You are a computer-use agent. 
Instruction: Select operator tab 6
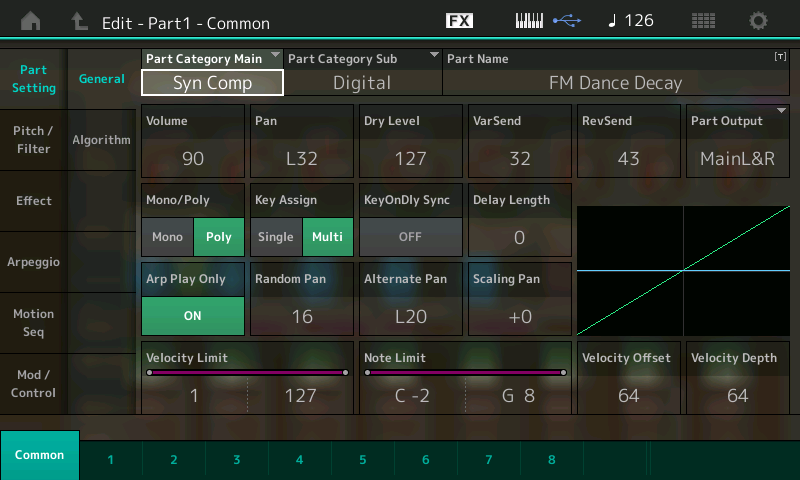(426, 460)
